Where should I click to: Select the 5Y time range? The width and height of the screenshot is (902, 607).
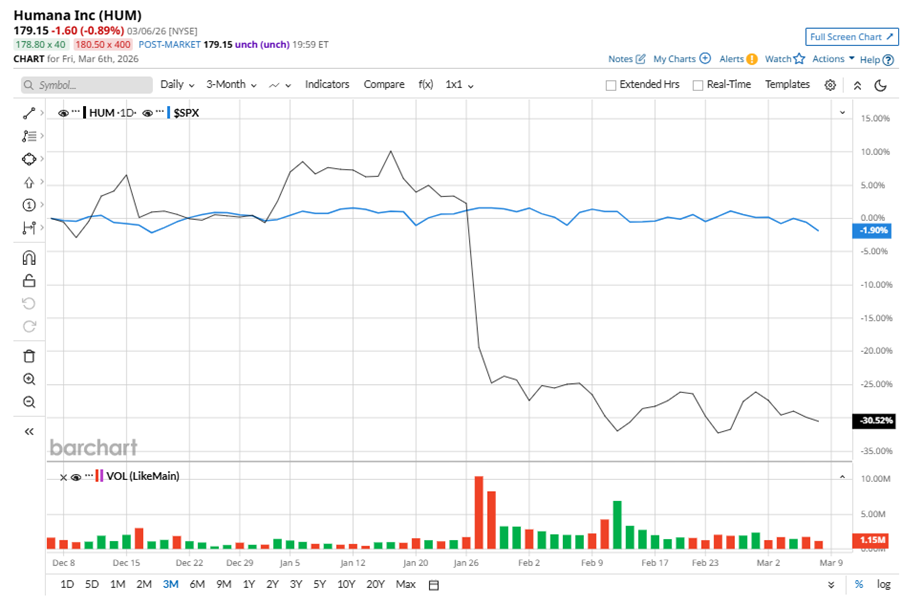[x=320, y=584]
